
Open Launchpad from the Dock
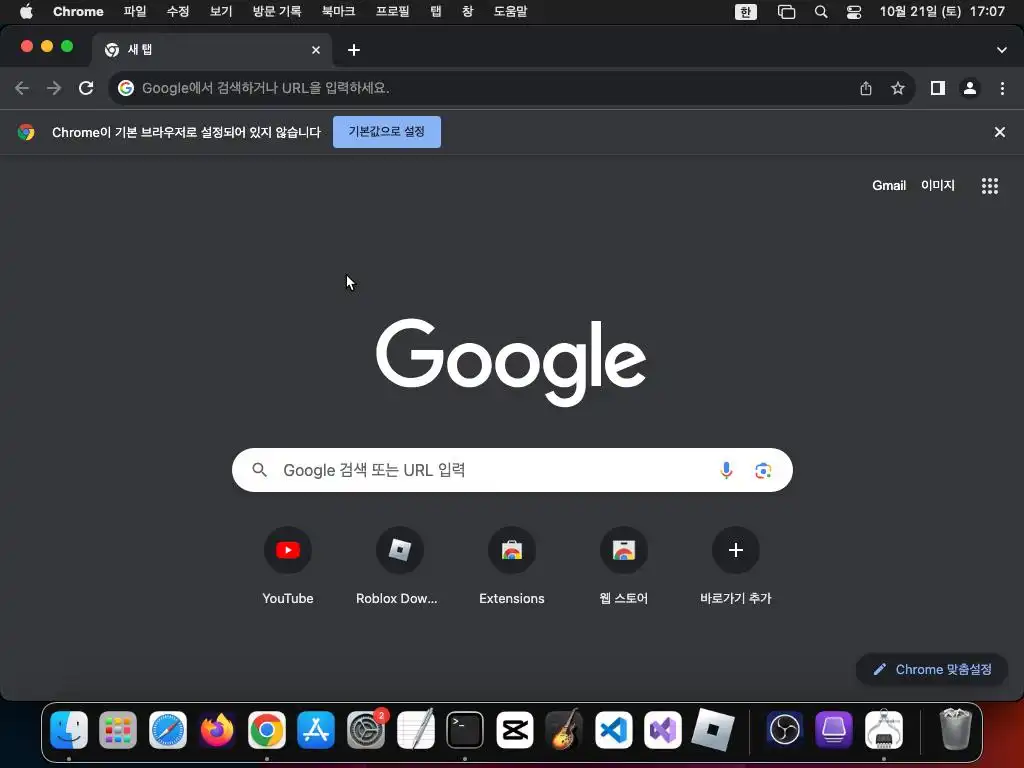(118, 729)
